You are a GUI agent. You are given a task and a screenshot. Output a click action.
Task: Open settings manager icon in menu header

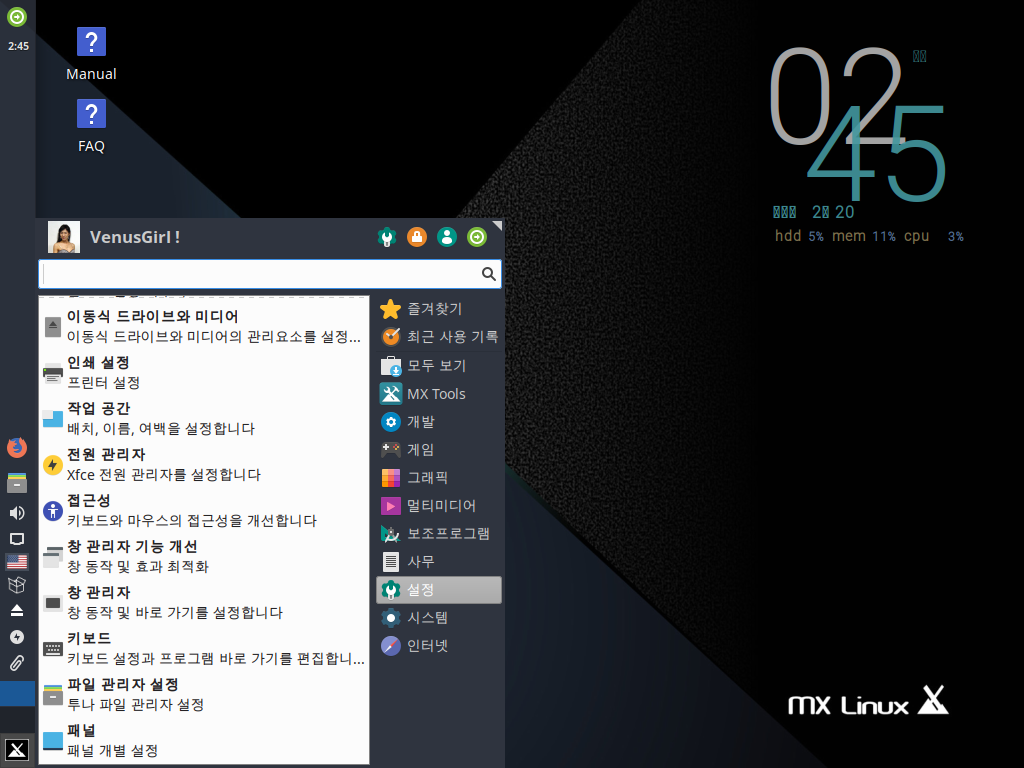click(387, 236)
